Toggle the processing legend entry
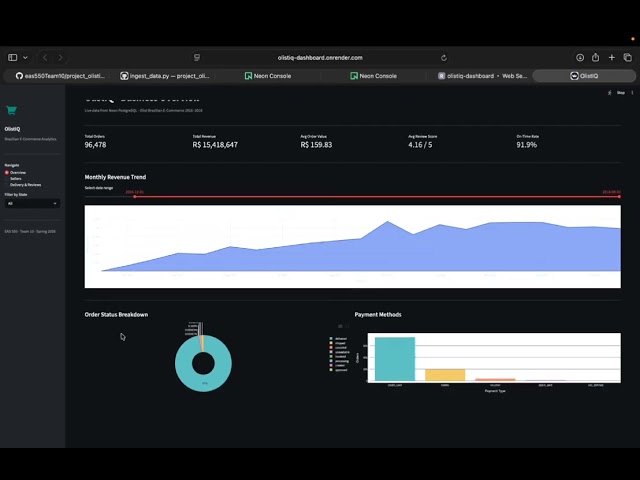The width and height of the screenshot is (640, 480). point(339,361)
